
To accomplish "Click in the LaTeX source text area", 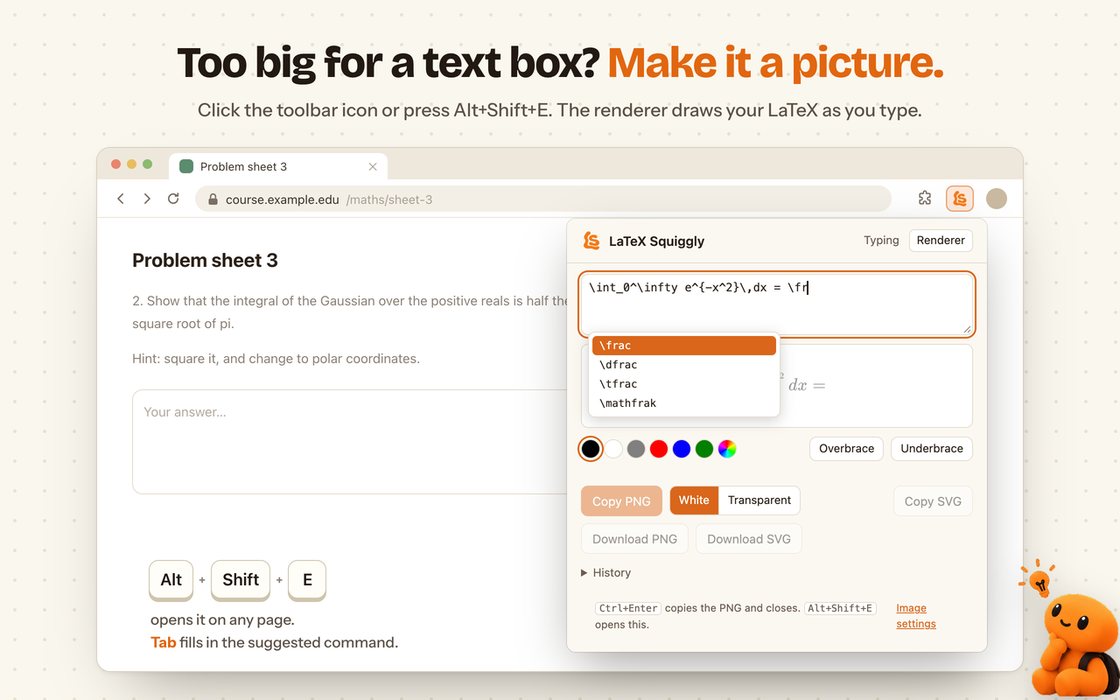I will pos(776,304).
